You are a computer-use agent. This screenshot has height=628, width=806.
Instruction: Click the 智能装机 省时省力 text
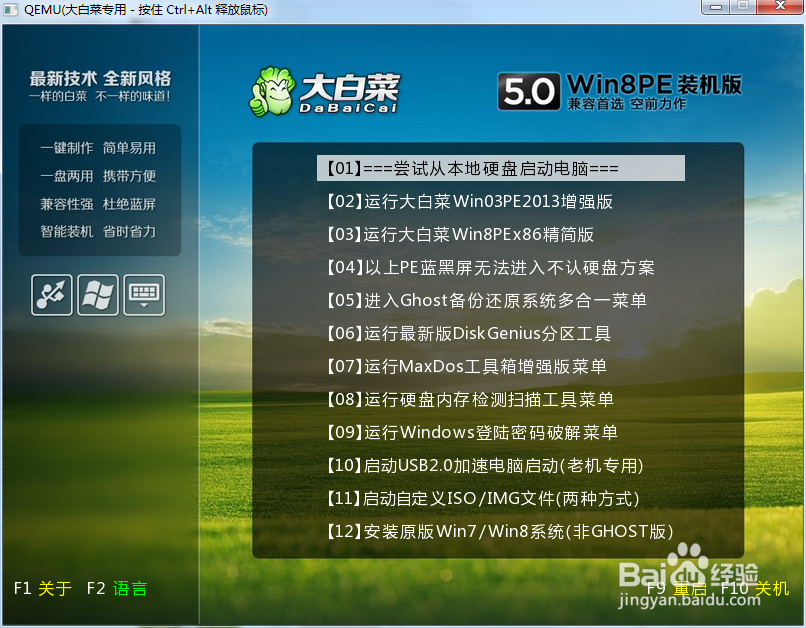[x=98, y=232]
